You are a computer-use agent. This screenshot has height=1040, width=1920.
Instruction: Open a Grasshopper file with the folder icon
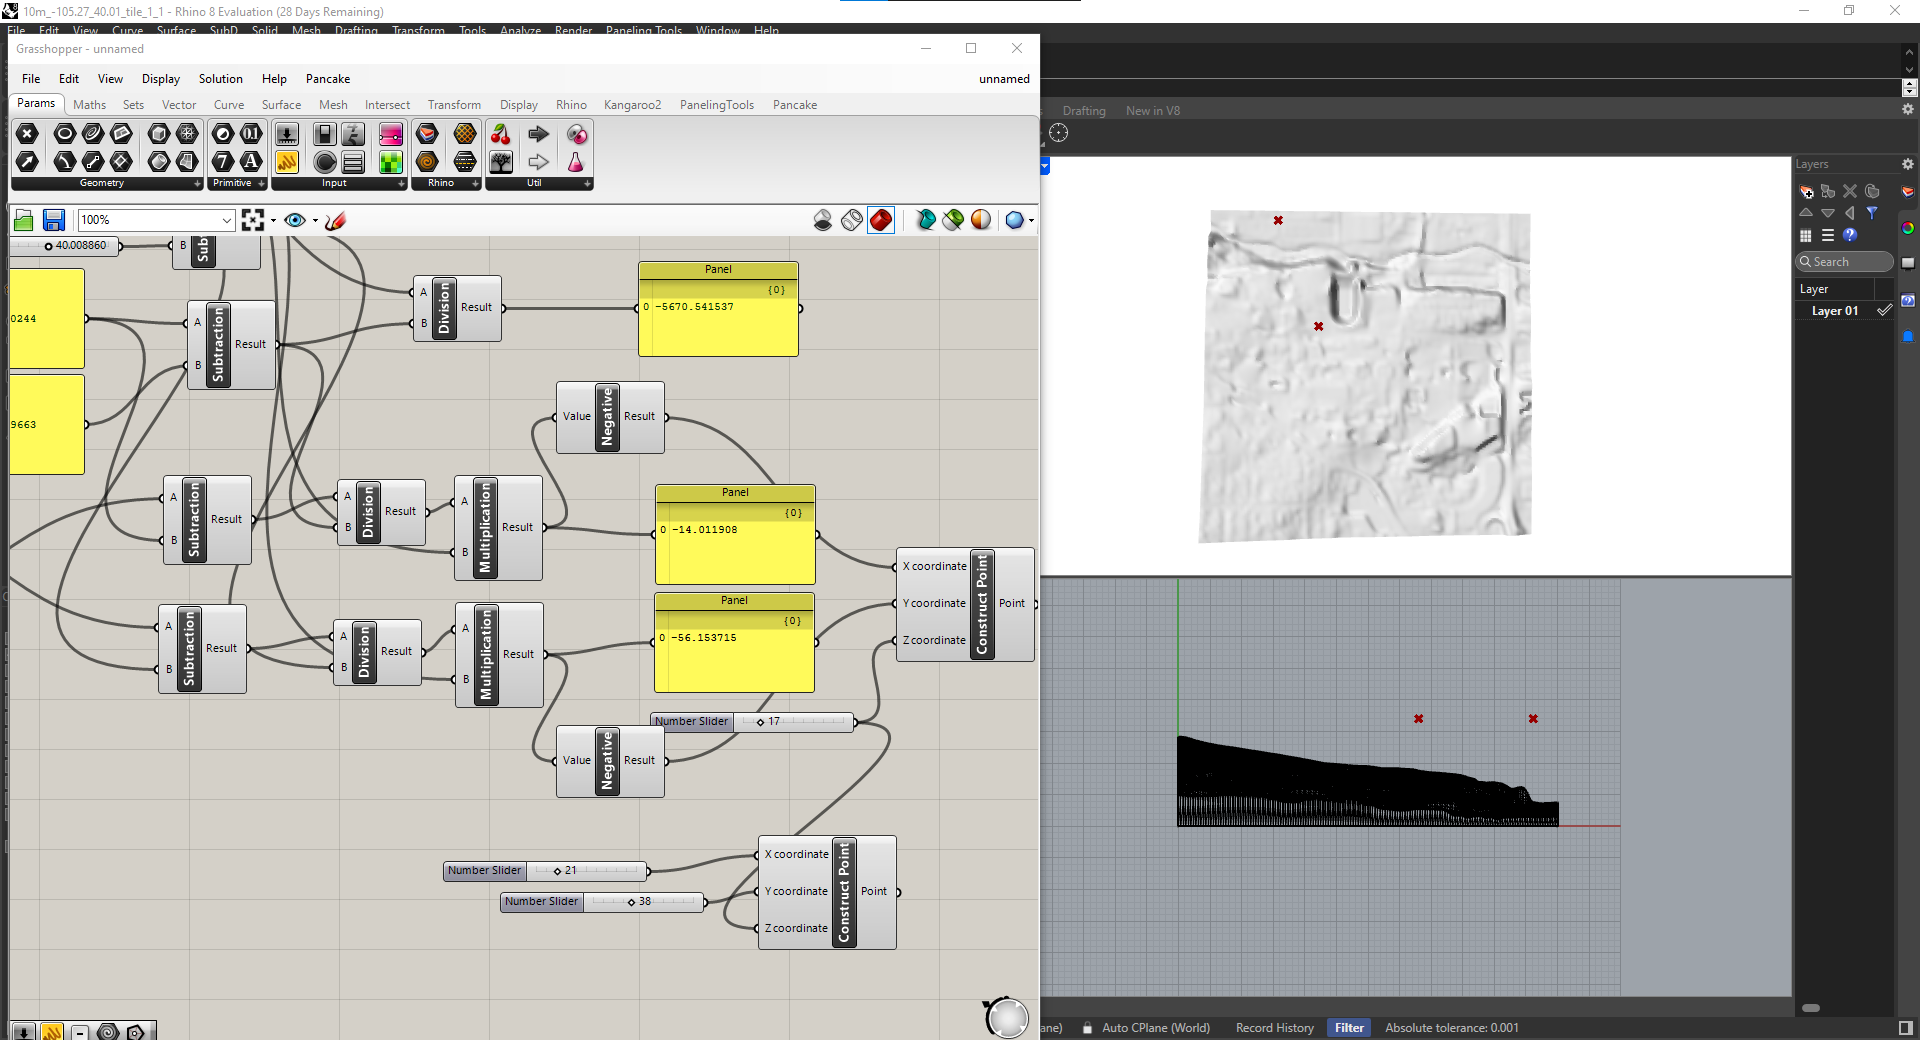point(24,220)
